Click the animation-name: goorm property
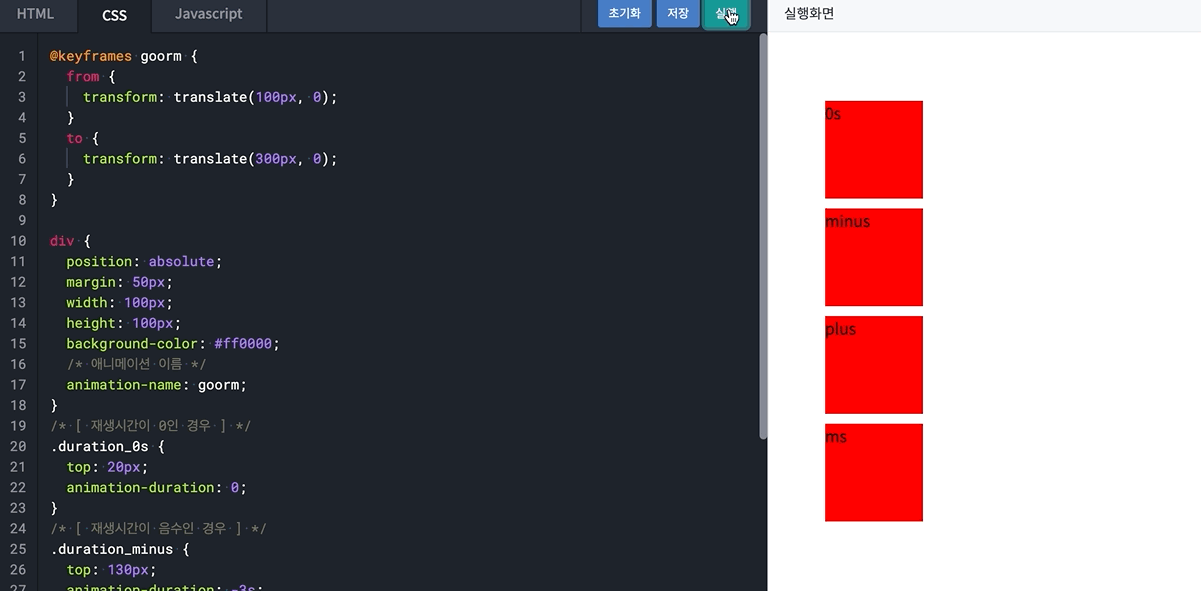 coord(155,384)
